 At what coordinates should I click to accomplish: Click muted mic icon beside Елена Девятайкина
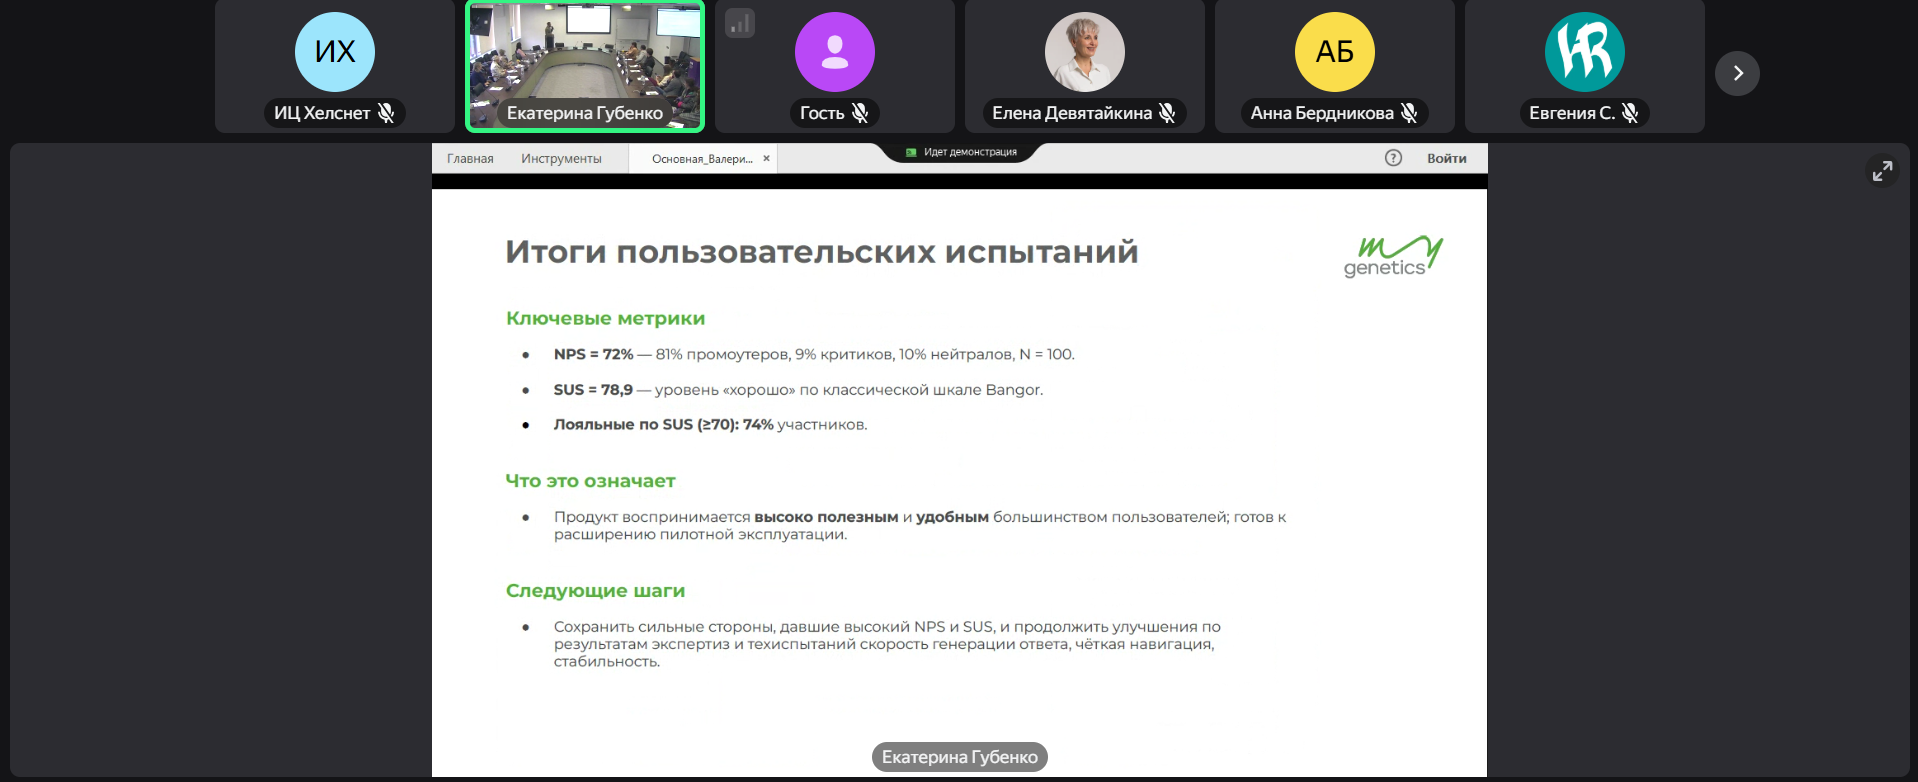pos(1167,113)
